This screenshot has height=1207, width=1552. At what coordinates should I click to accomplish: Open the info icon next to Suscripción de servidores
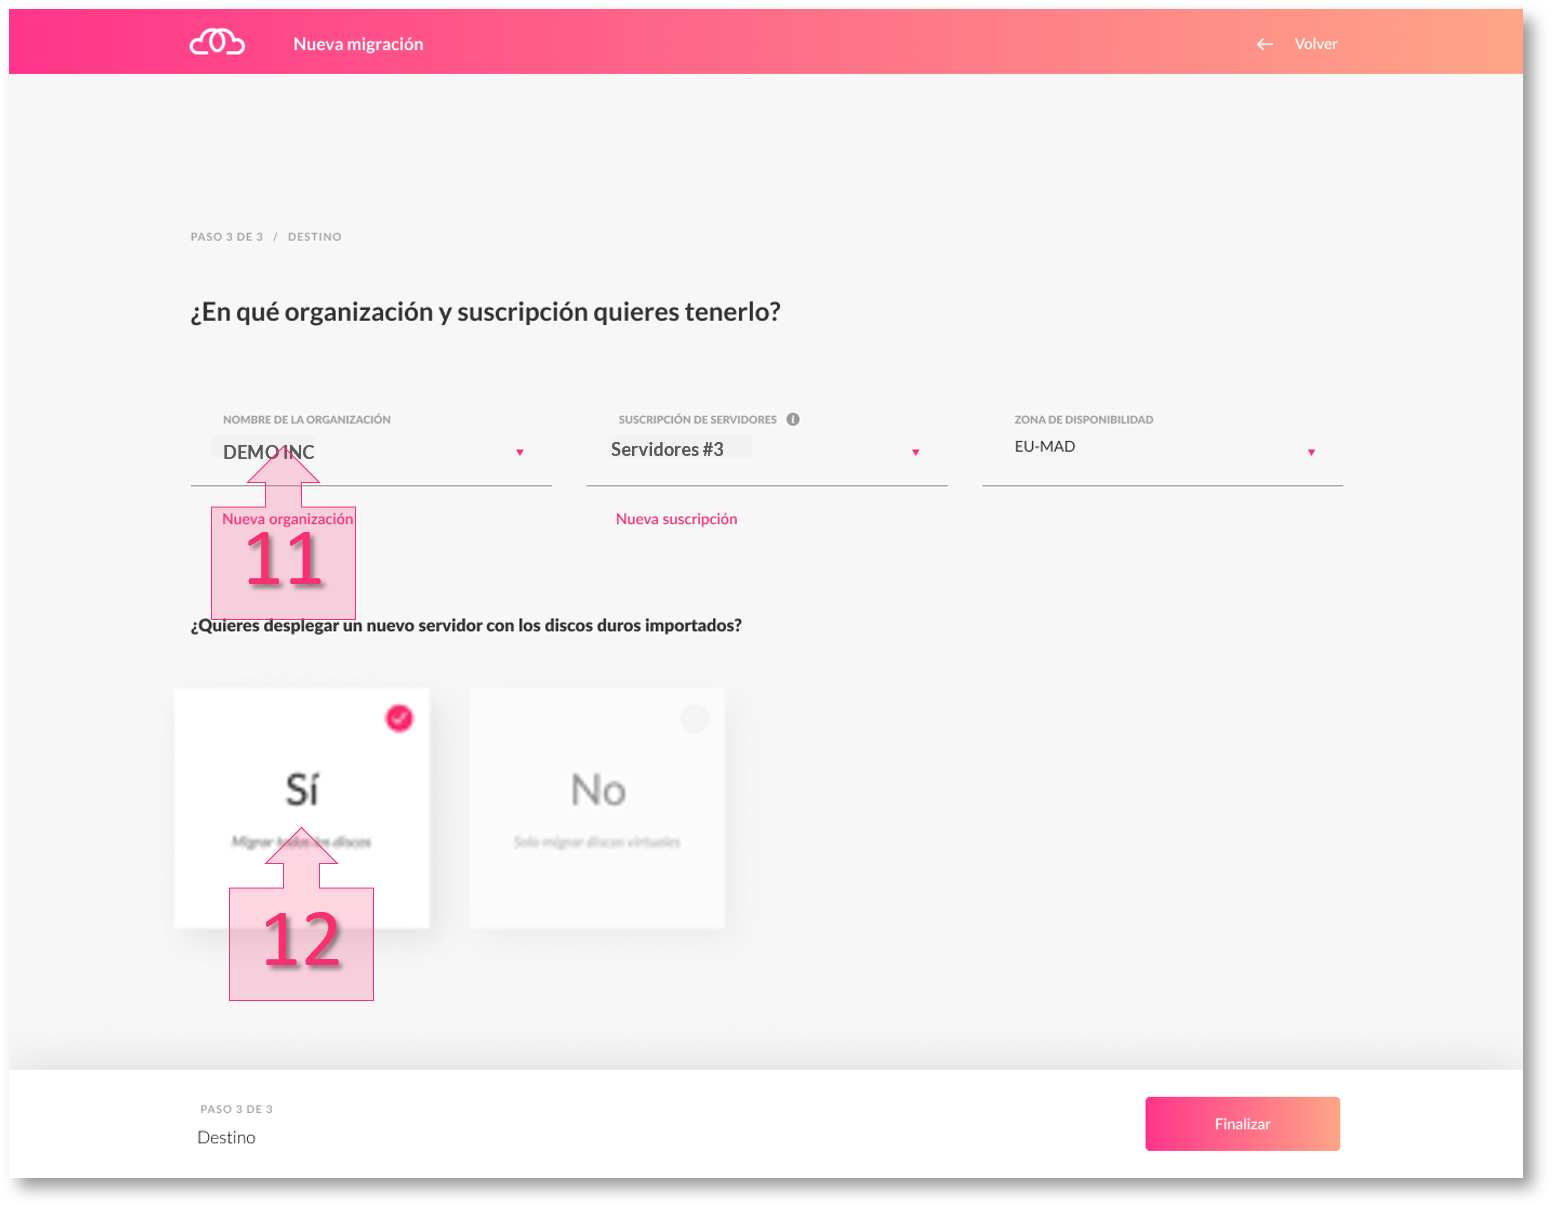793,419
